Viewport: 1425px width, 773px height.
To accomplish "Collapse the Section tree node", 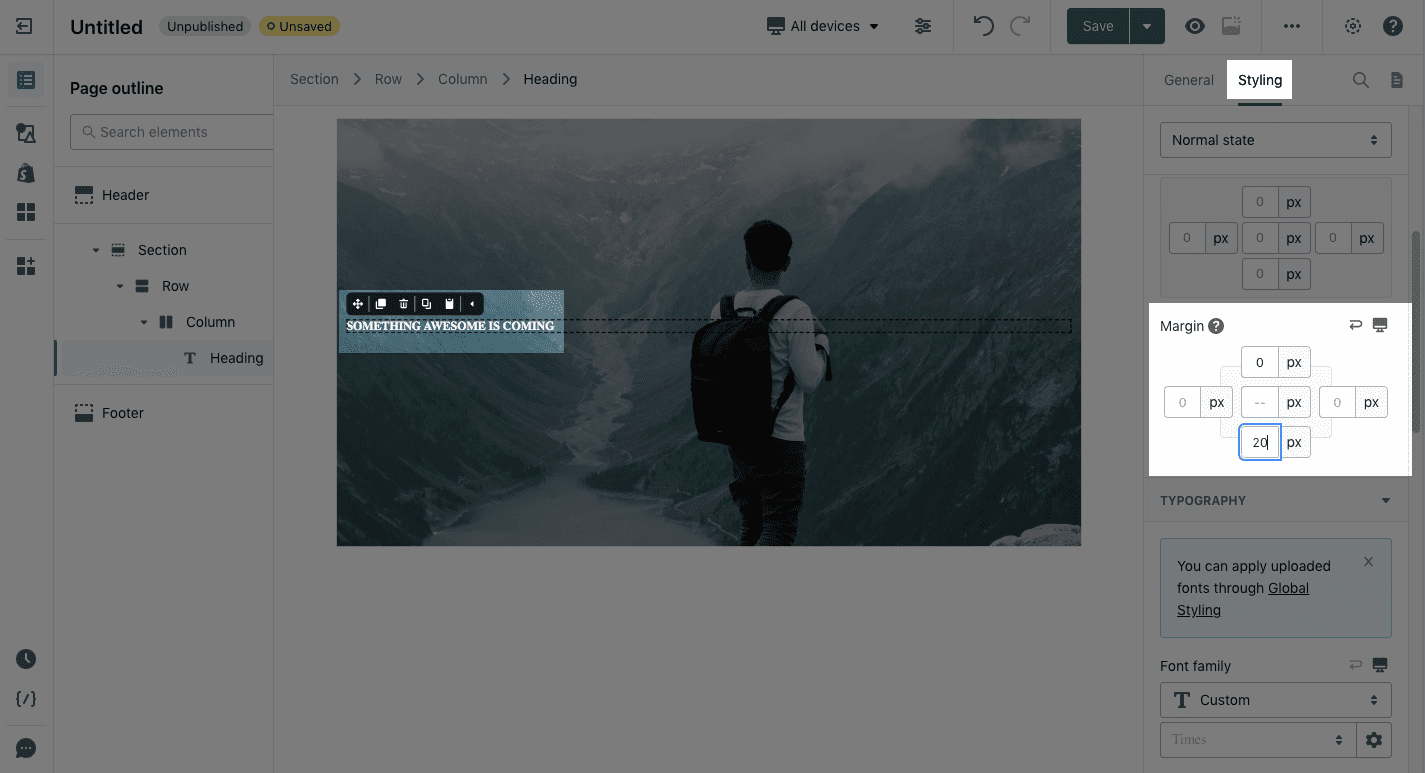I will (96, 250).
